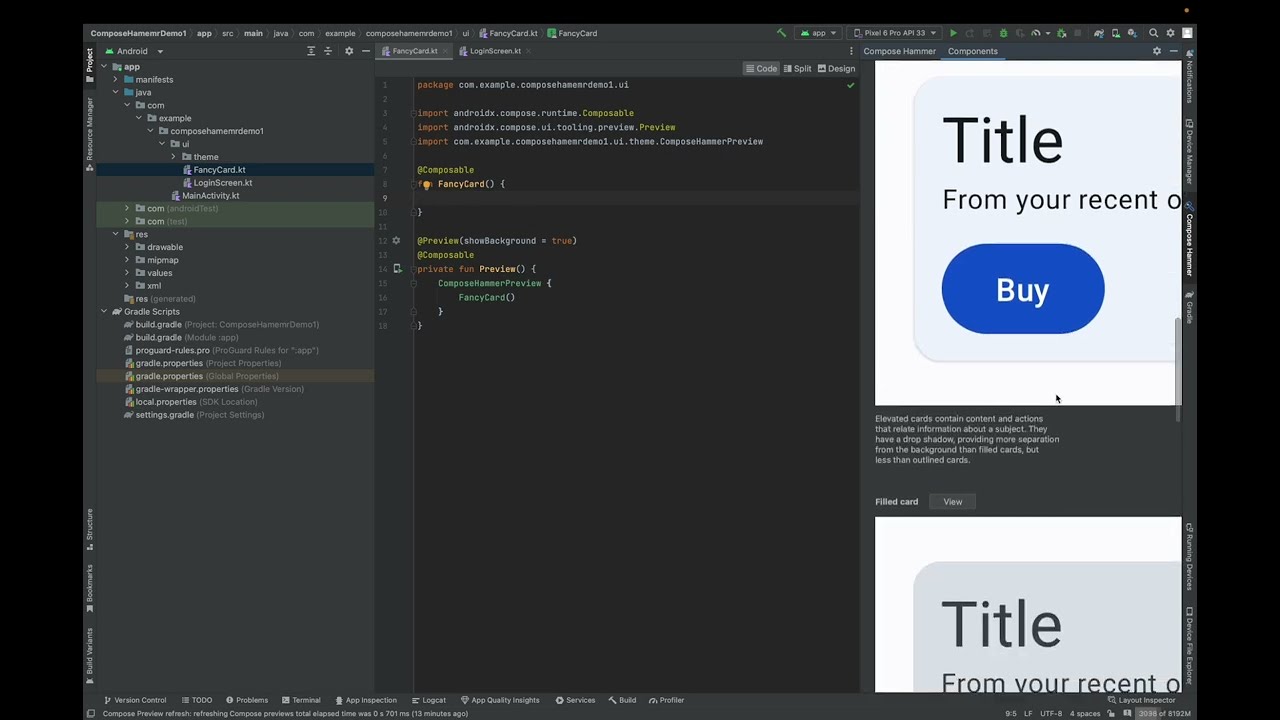Open the Layout Inspector from the status bar
This screenshot has width=1280, height=720.
click(1141, 700)
